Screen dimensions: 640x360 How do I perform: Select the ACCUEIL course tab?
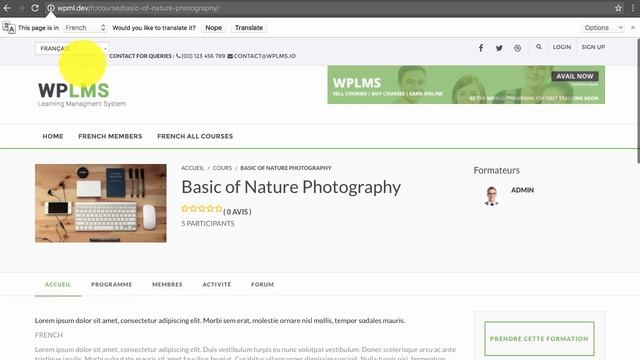pos(58,284)
